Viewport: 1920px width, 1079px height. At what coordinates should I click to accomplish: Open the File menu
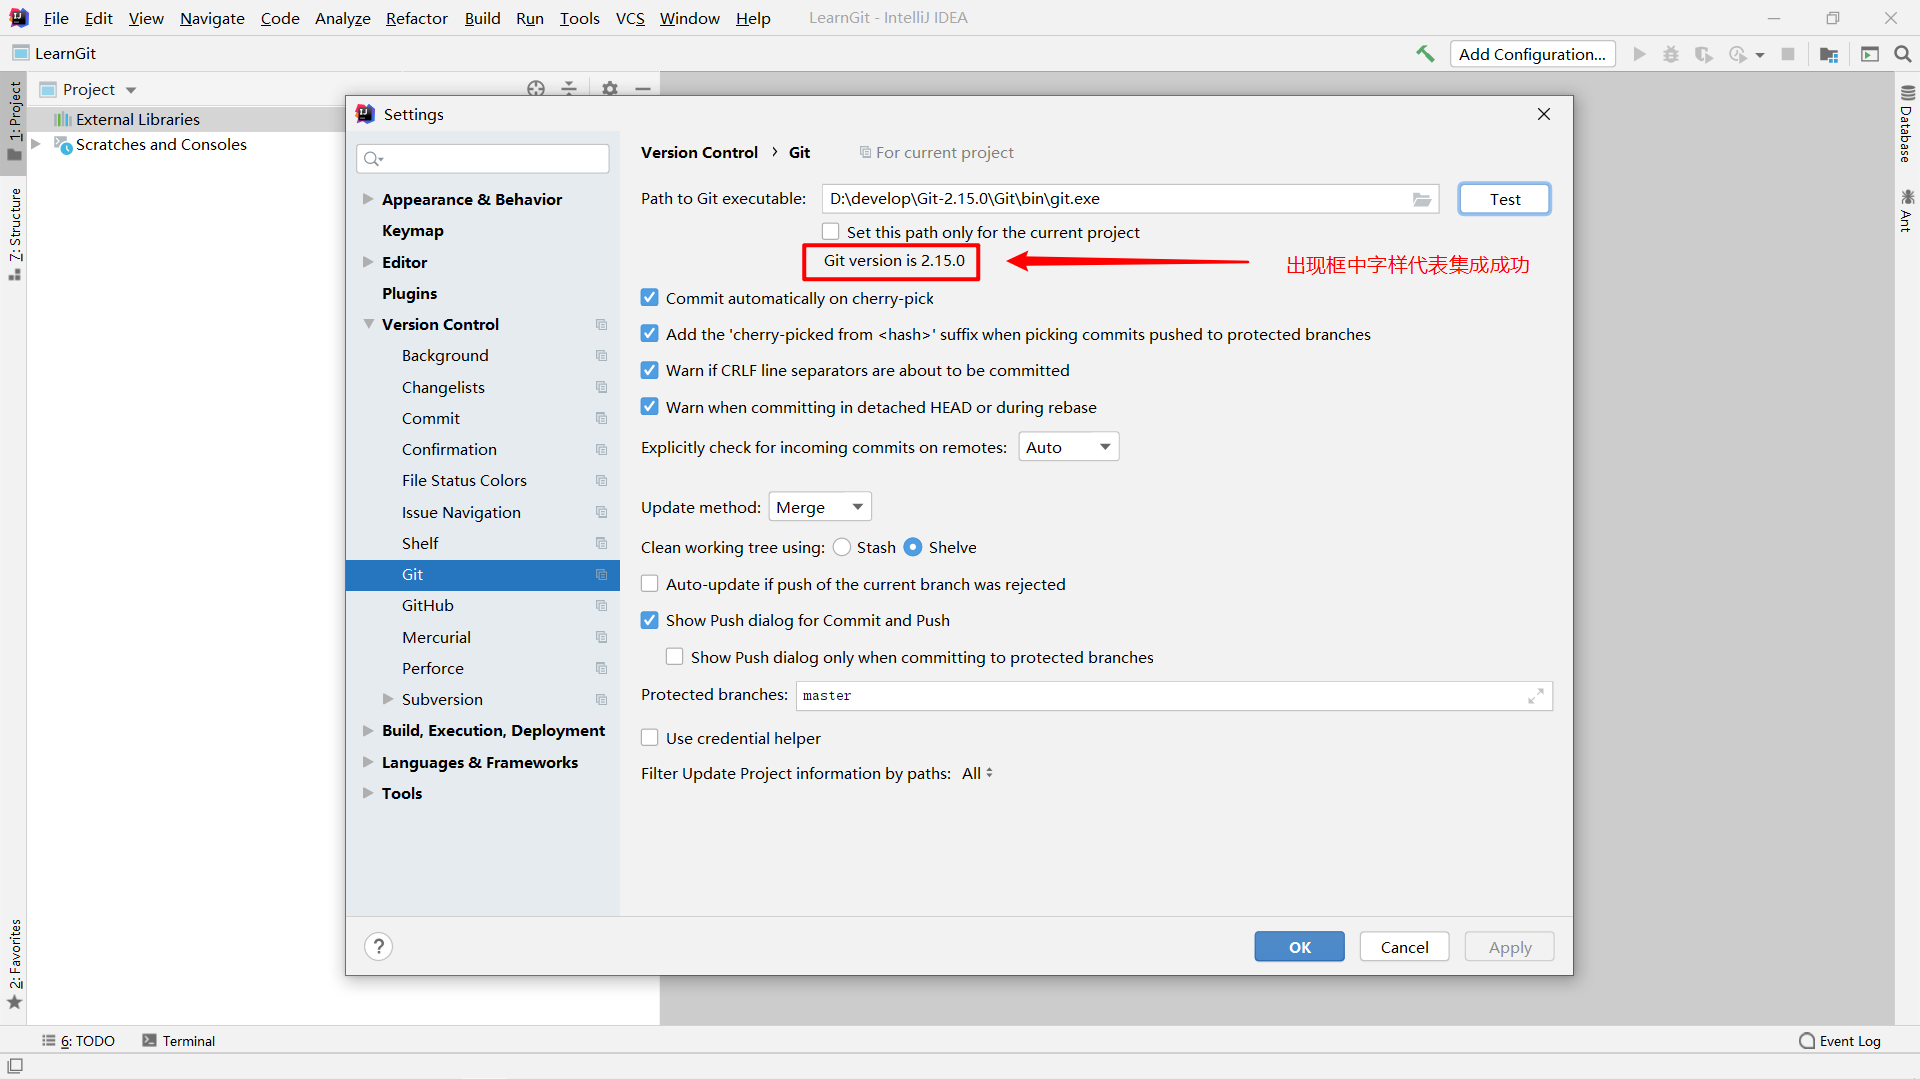point(56,18)
